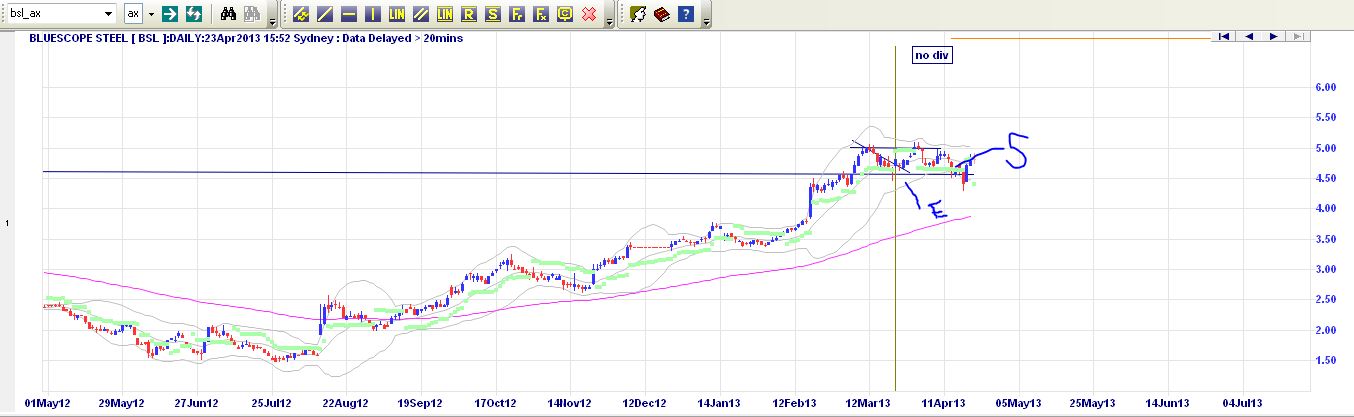Step chart forward with right arrow

(x=1273, y=36)
